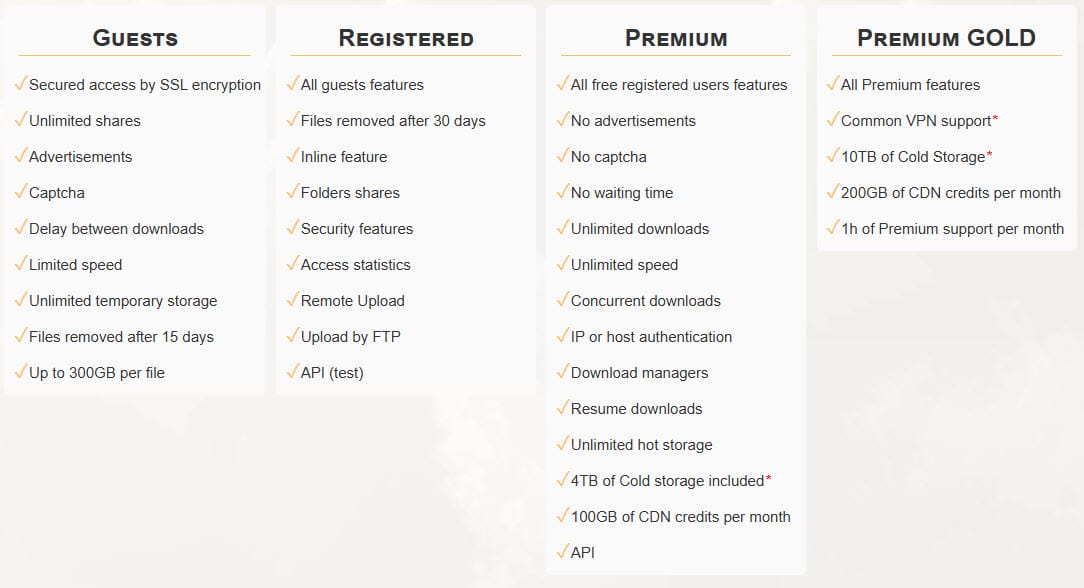Select the Registered plan heading
1084x588 pixels.
(406, 39)
